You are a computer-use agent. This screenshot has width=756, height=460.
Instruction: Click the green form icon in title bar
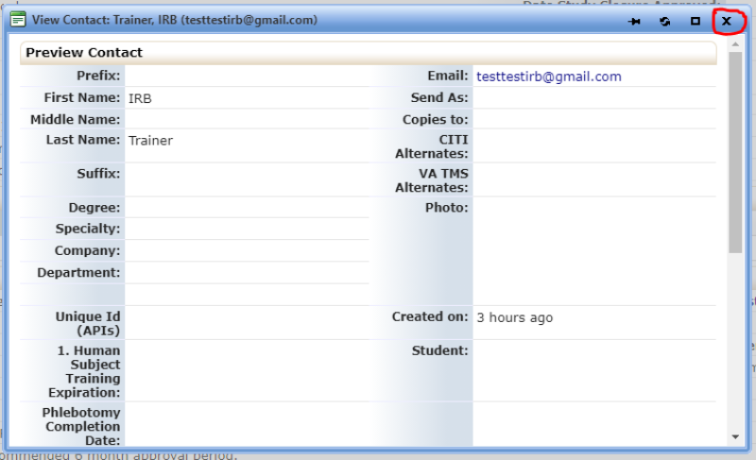(18, 20)
